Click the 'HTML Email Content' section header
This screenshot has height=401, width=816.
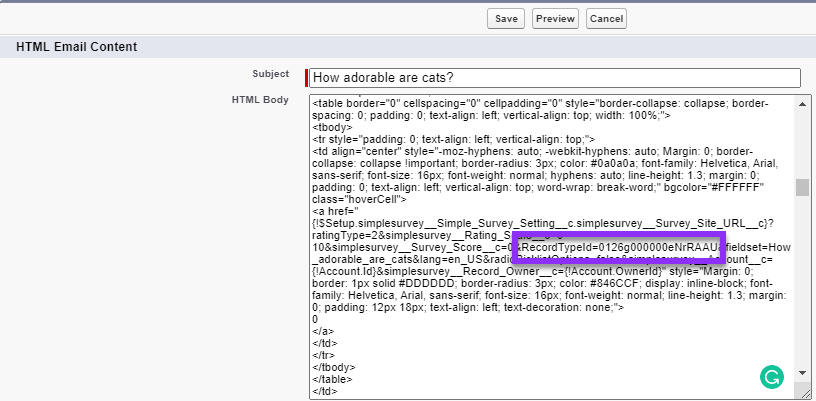[76, 47]
